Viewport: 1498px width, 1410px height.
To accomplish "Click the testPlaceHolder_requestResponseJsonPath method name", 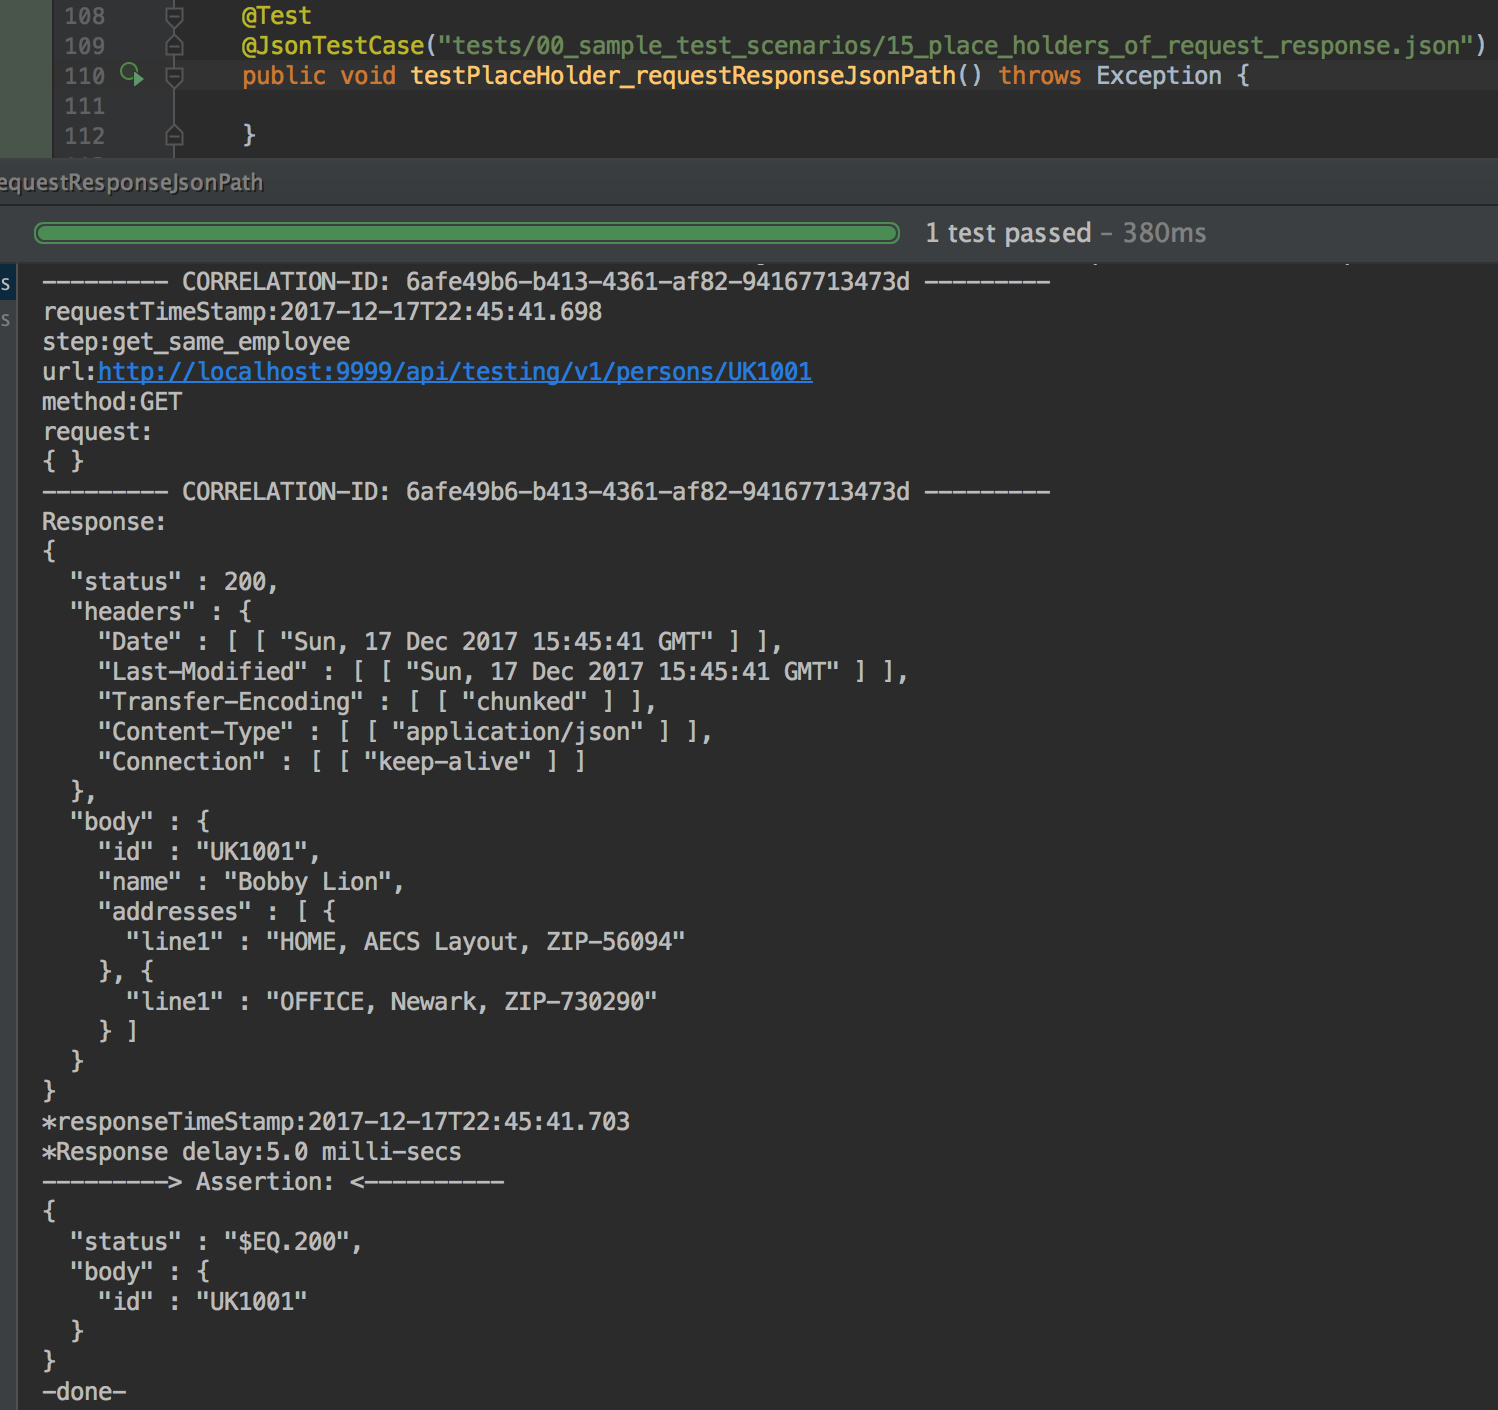I will point(683,76).
